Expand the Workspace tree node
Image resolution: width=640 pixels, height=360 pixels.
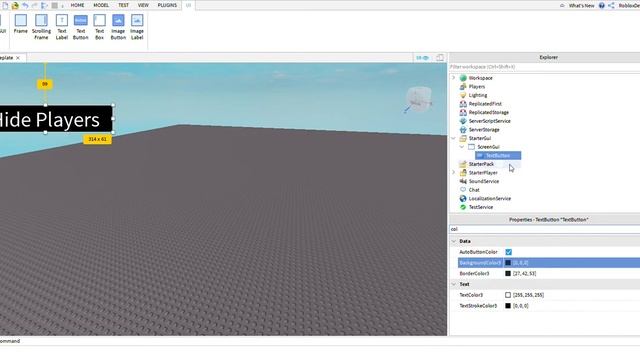[453, 78]
